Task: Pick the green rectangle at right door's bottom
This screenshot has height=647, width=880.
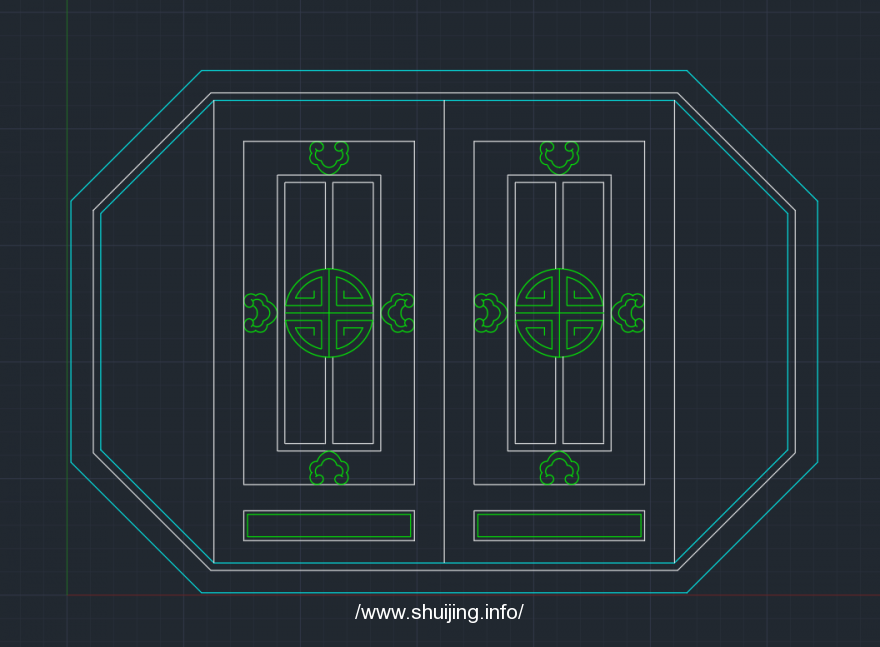Action: [560, 526]
